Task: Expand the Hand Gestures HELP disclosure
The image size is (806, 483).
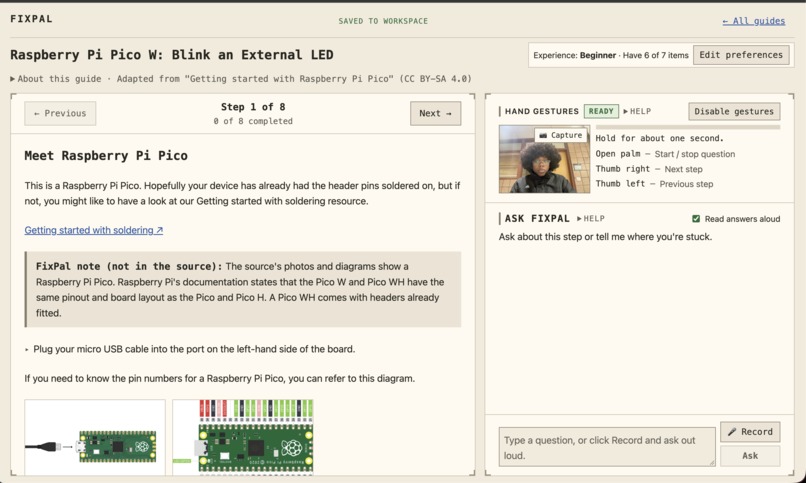Action: [637, 112]
